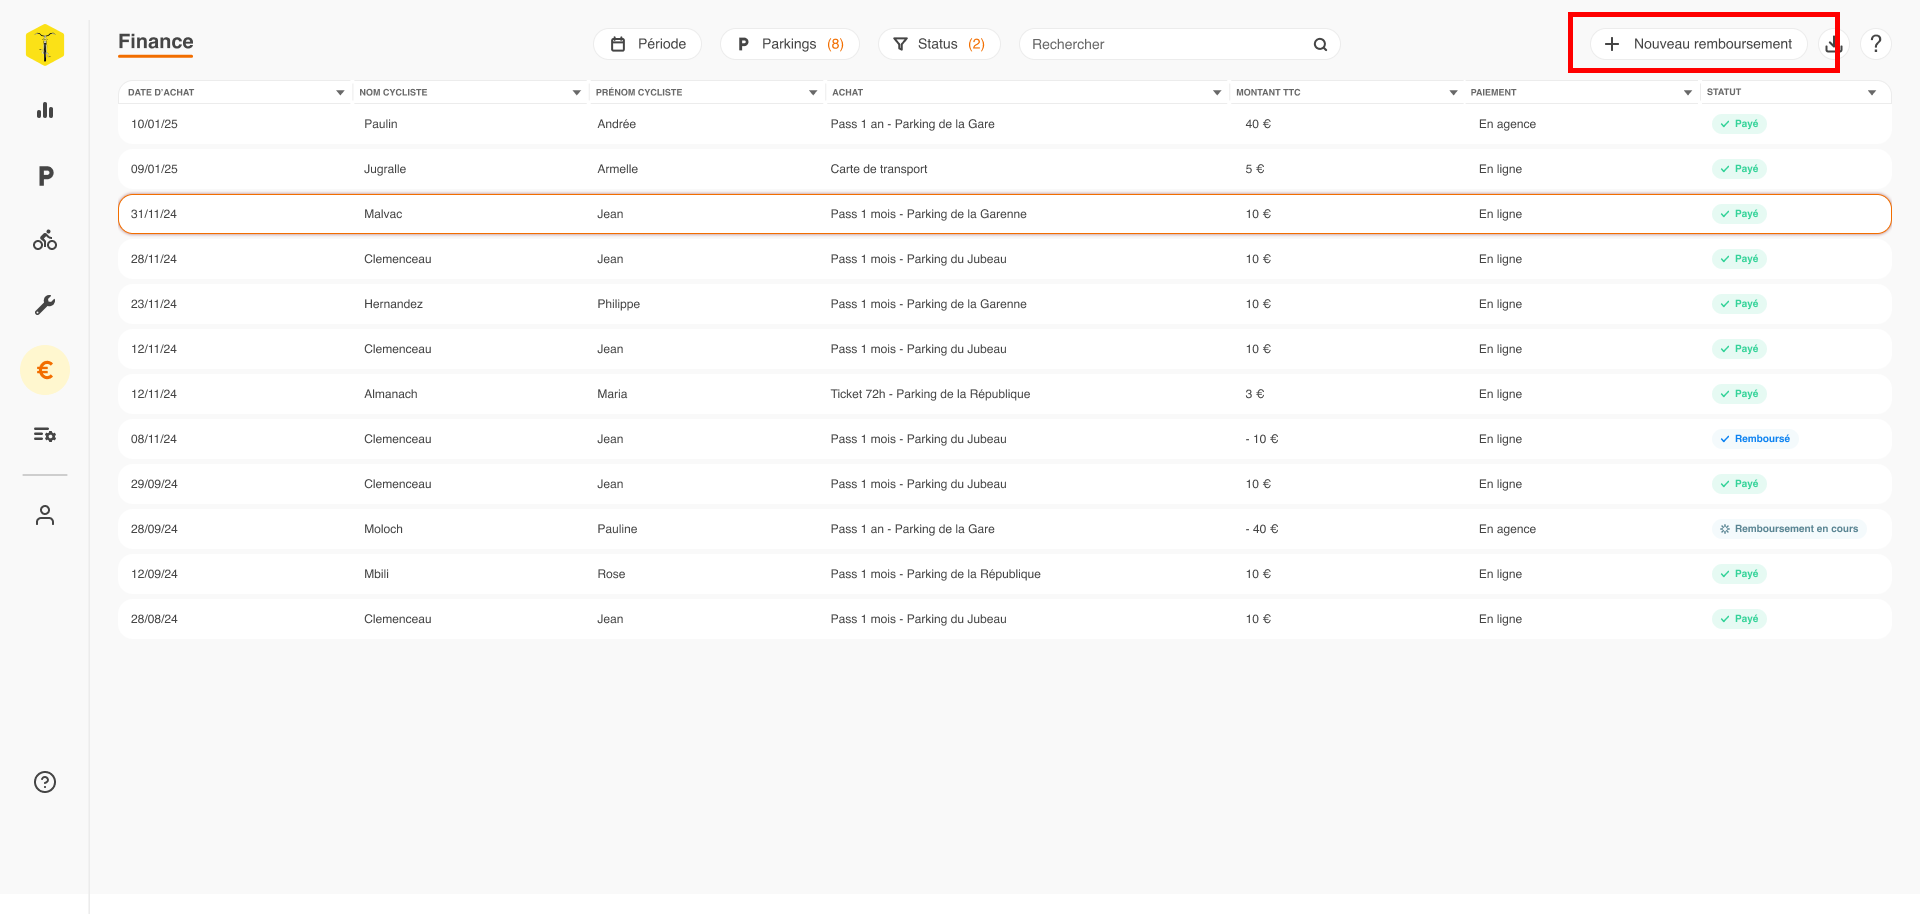1920x914 pixels.
Task: Click the Payé badge on Almanach row
Action: point(1739,394)
